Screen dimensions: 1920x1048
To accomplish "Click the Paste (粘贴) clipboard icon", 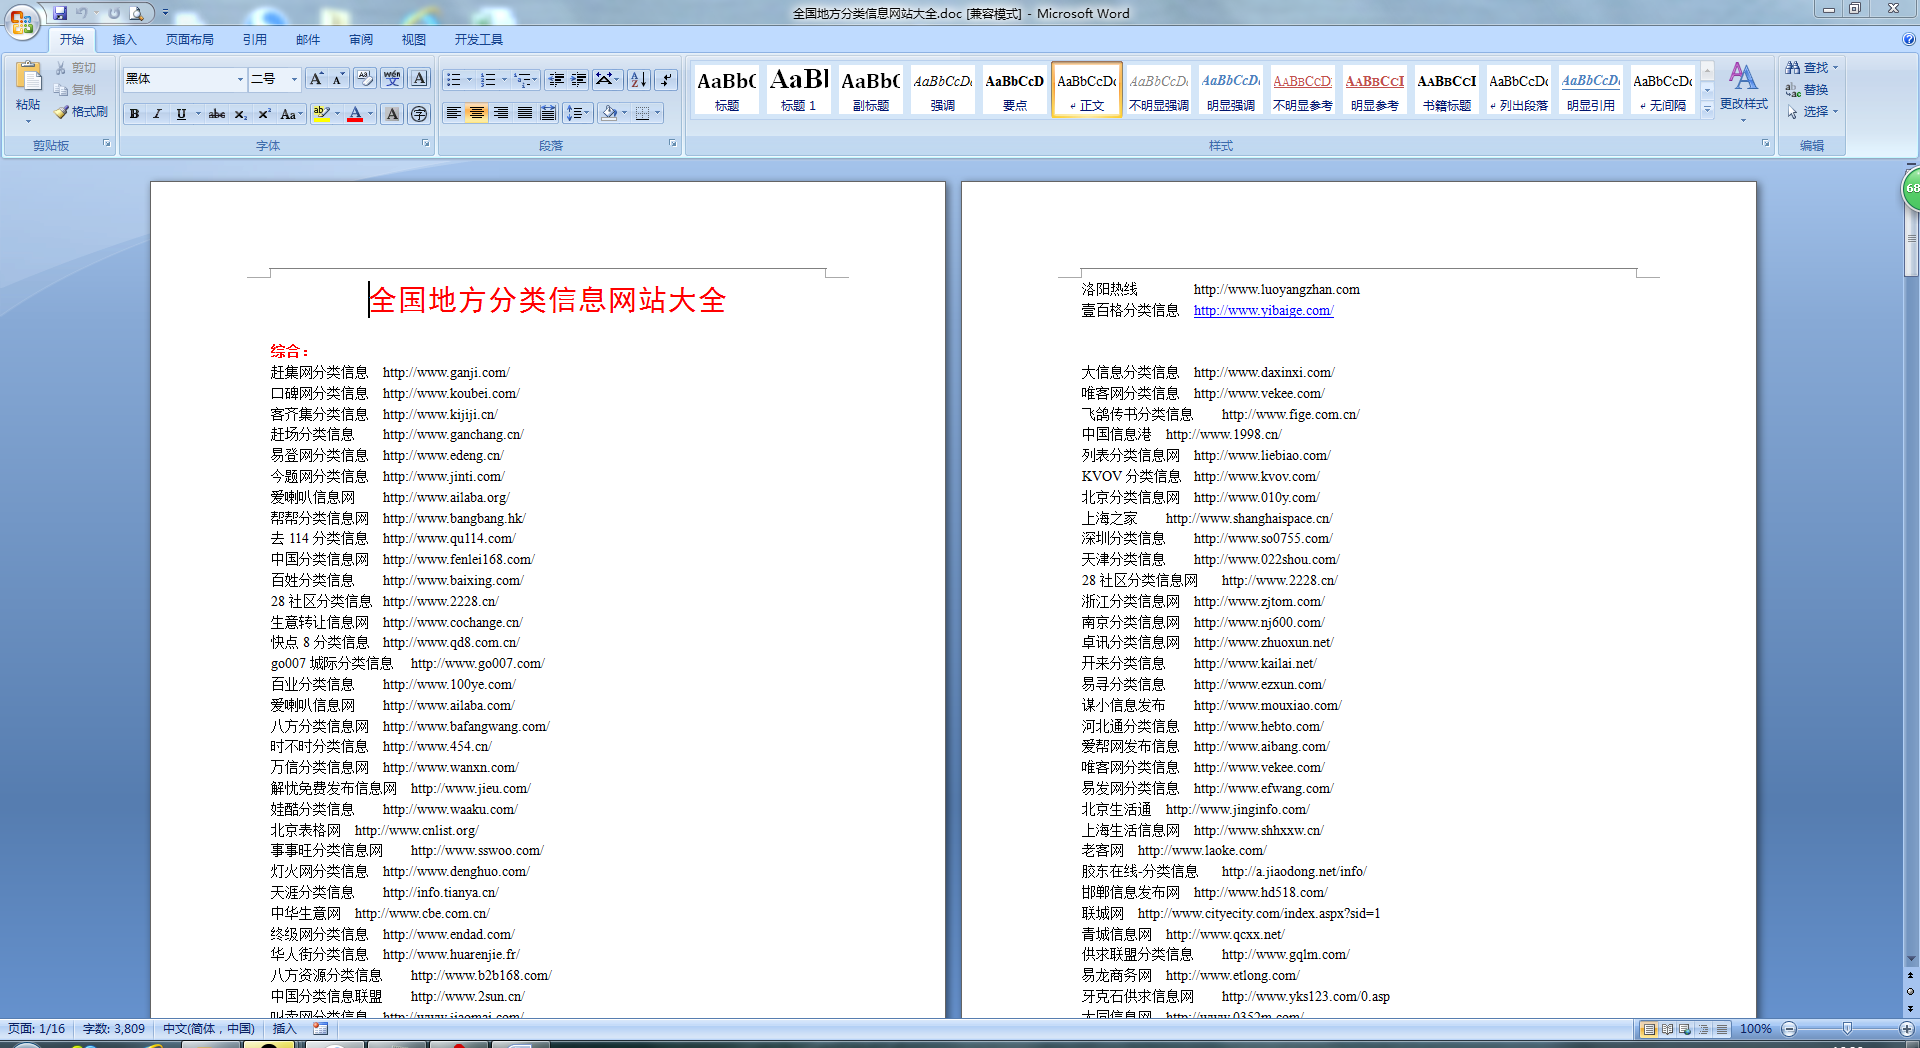I will point(28,78).
